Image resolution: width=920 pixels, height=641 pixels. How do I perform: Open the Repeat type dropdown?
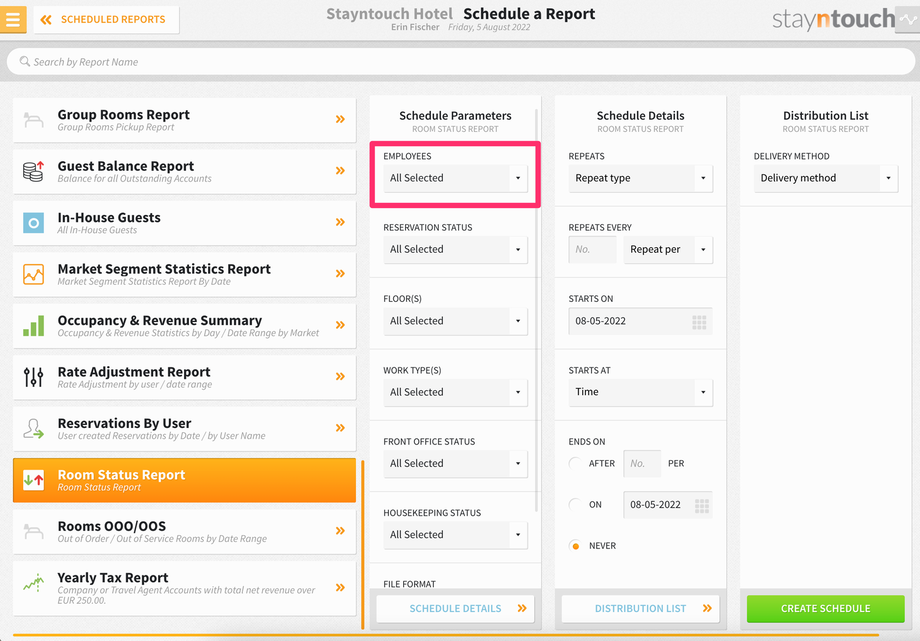pyautogui.click(x=641, y=178)
